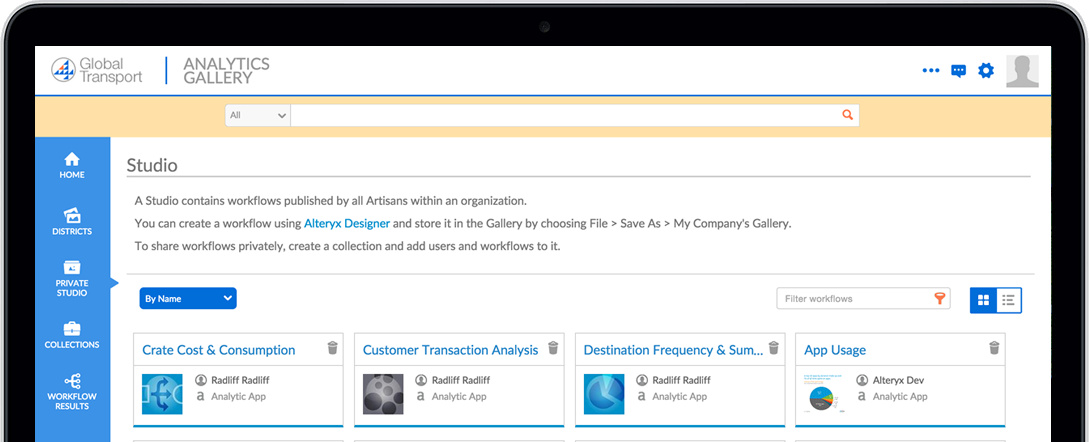The height and width of the screenshot is (442, 1089).
Task: Click Analytic App icon on Crate Cost card
Action: [201, 396]
